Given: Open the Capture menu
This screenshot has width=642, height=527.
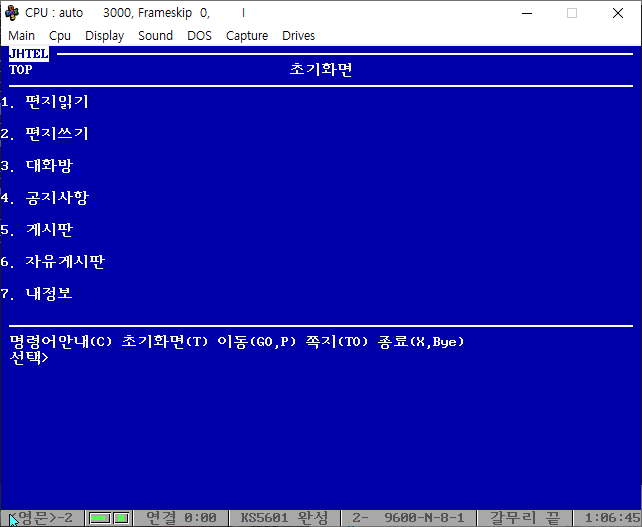Looking at the screenshot, I should tap(246, 35).
